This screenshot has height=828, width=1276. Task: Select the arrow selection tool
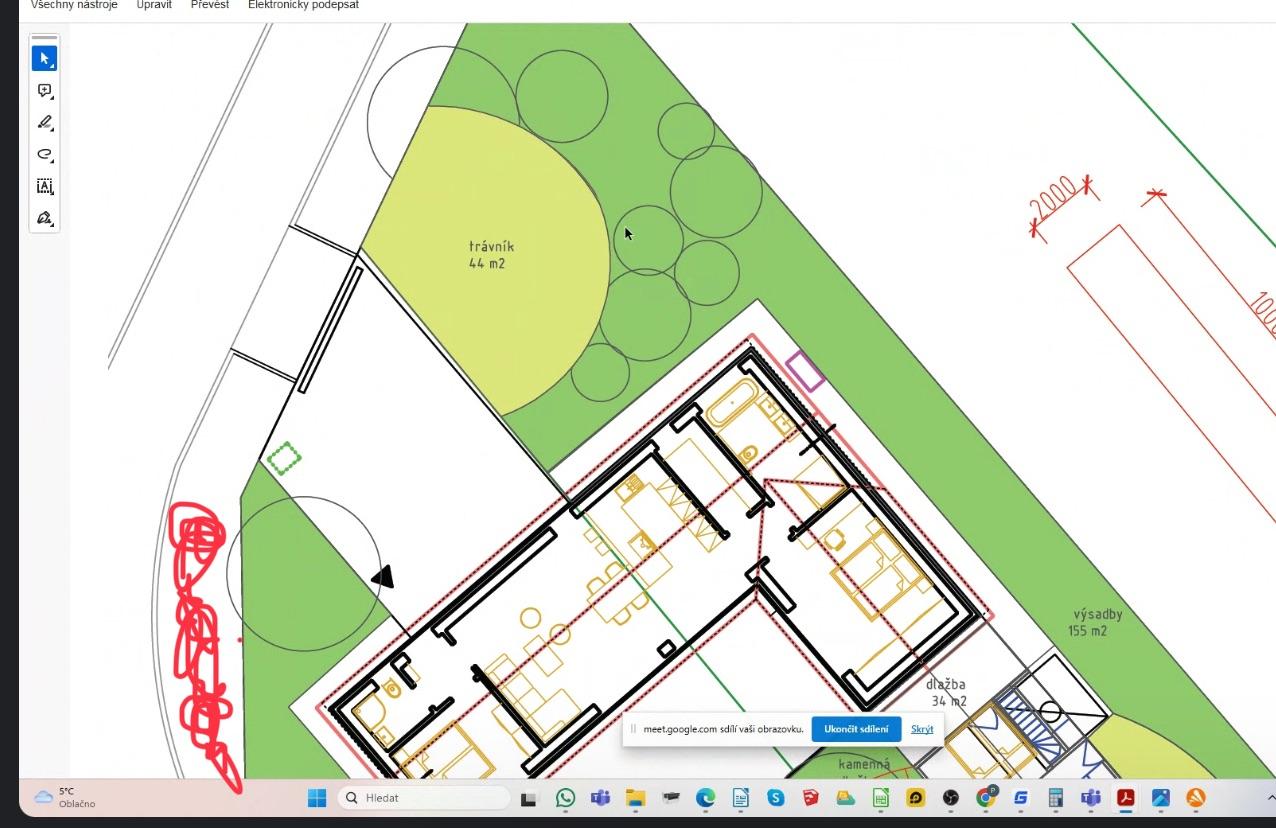[x=44, y=58]
